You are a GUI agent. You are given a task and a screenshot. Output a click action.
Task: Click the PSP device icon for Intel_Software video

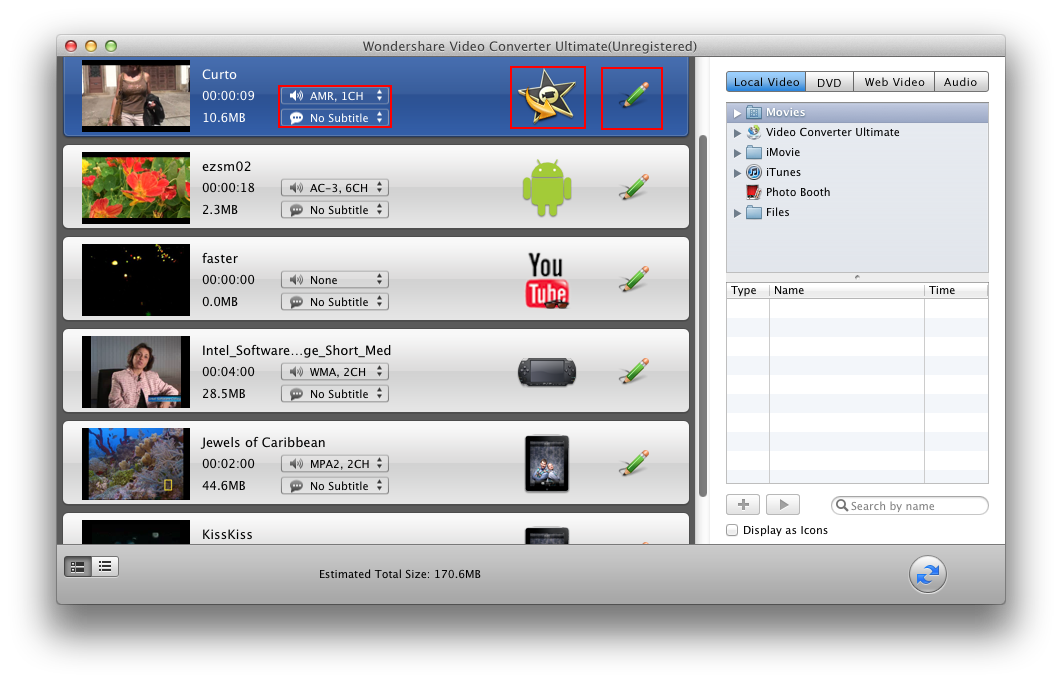[546, 372]
